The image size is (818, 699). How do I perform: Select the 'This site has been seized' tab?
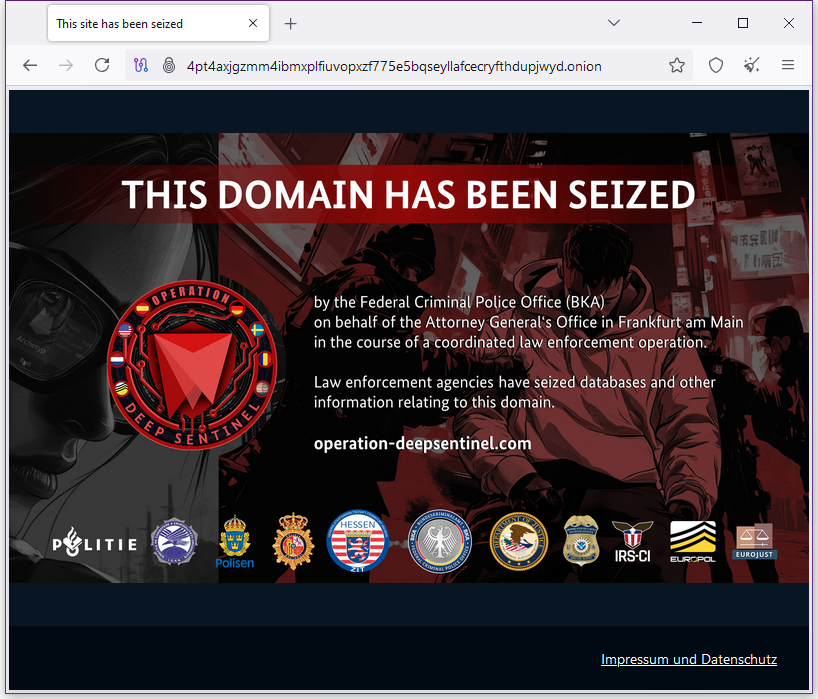(x=158, y=23)
